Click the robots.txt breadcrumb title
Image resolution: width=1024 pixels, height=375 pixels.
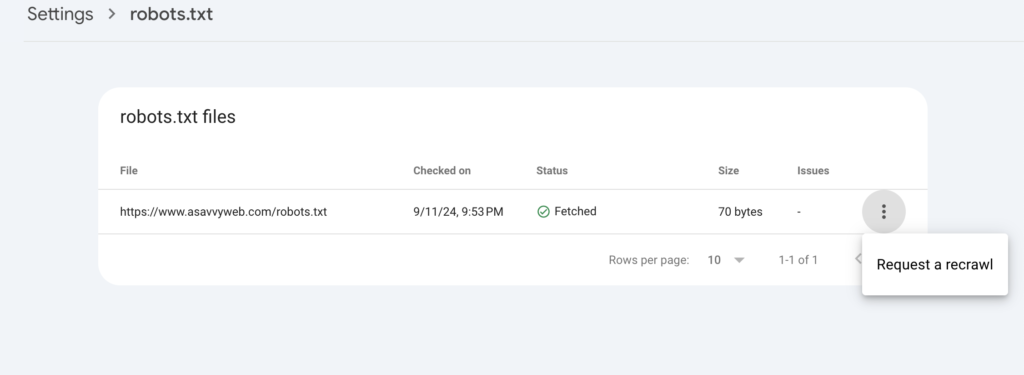tap(171, 14)
